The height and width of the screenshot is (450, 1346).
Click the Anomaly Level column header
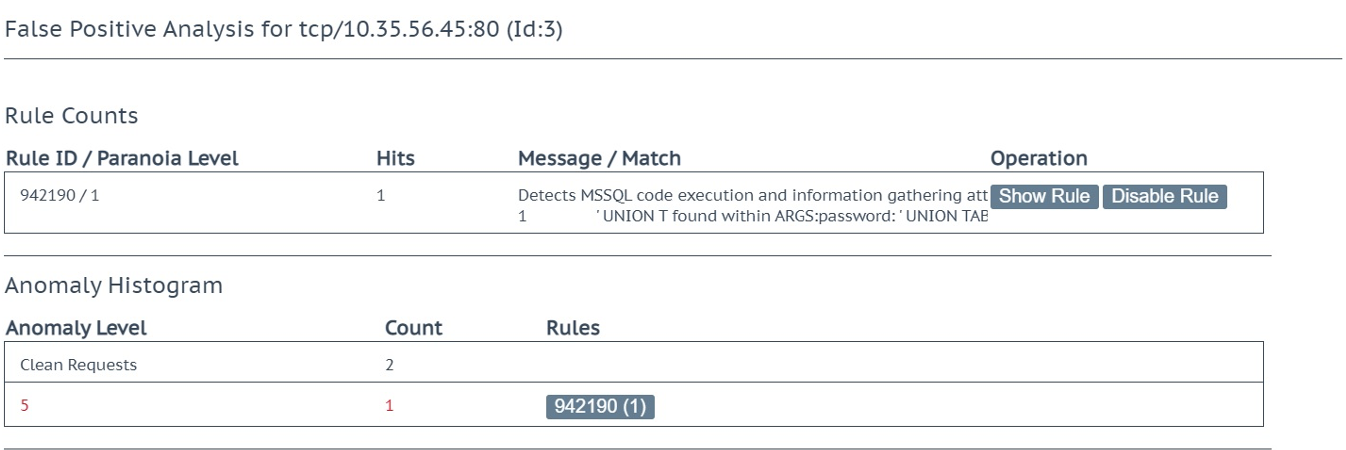[x=76, y=328]
